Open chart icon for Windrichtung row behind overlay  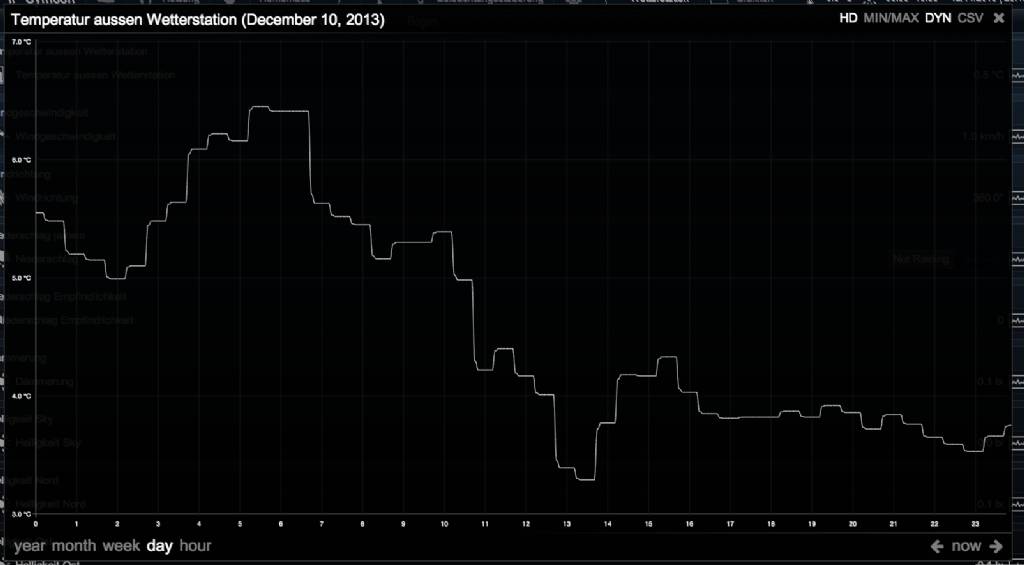tap(1019, 198)
